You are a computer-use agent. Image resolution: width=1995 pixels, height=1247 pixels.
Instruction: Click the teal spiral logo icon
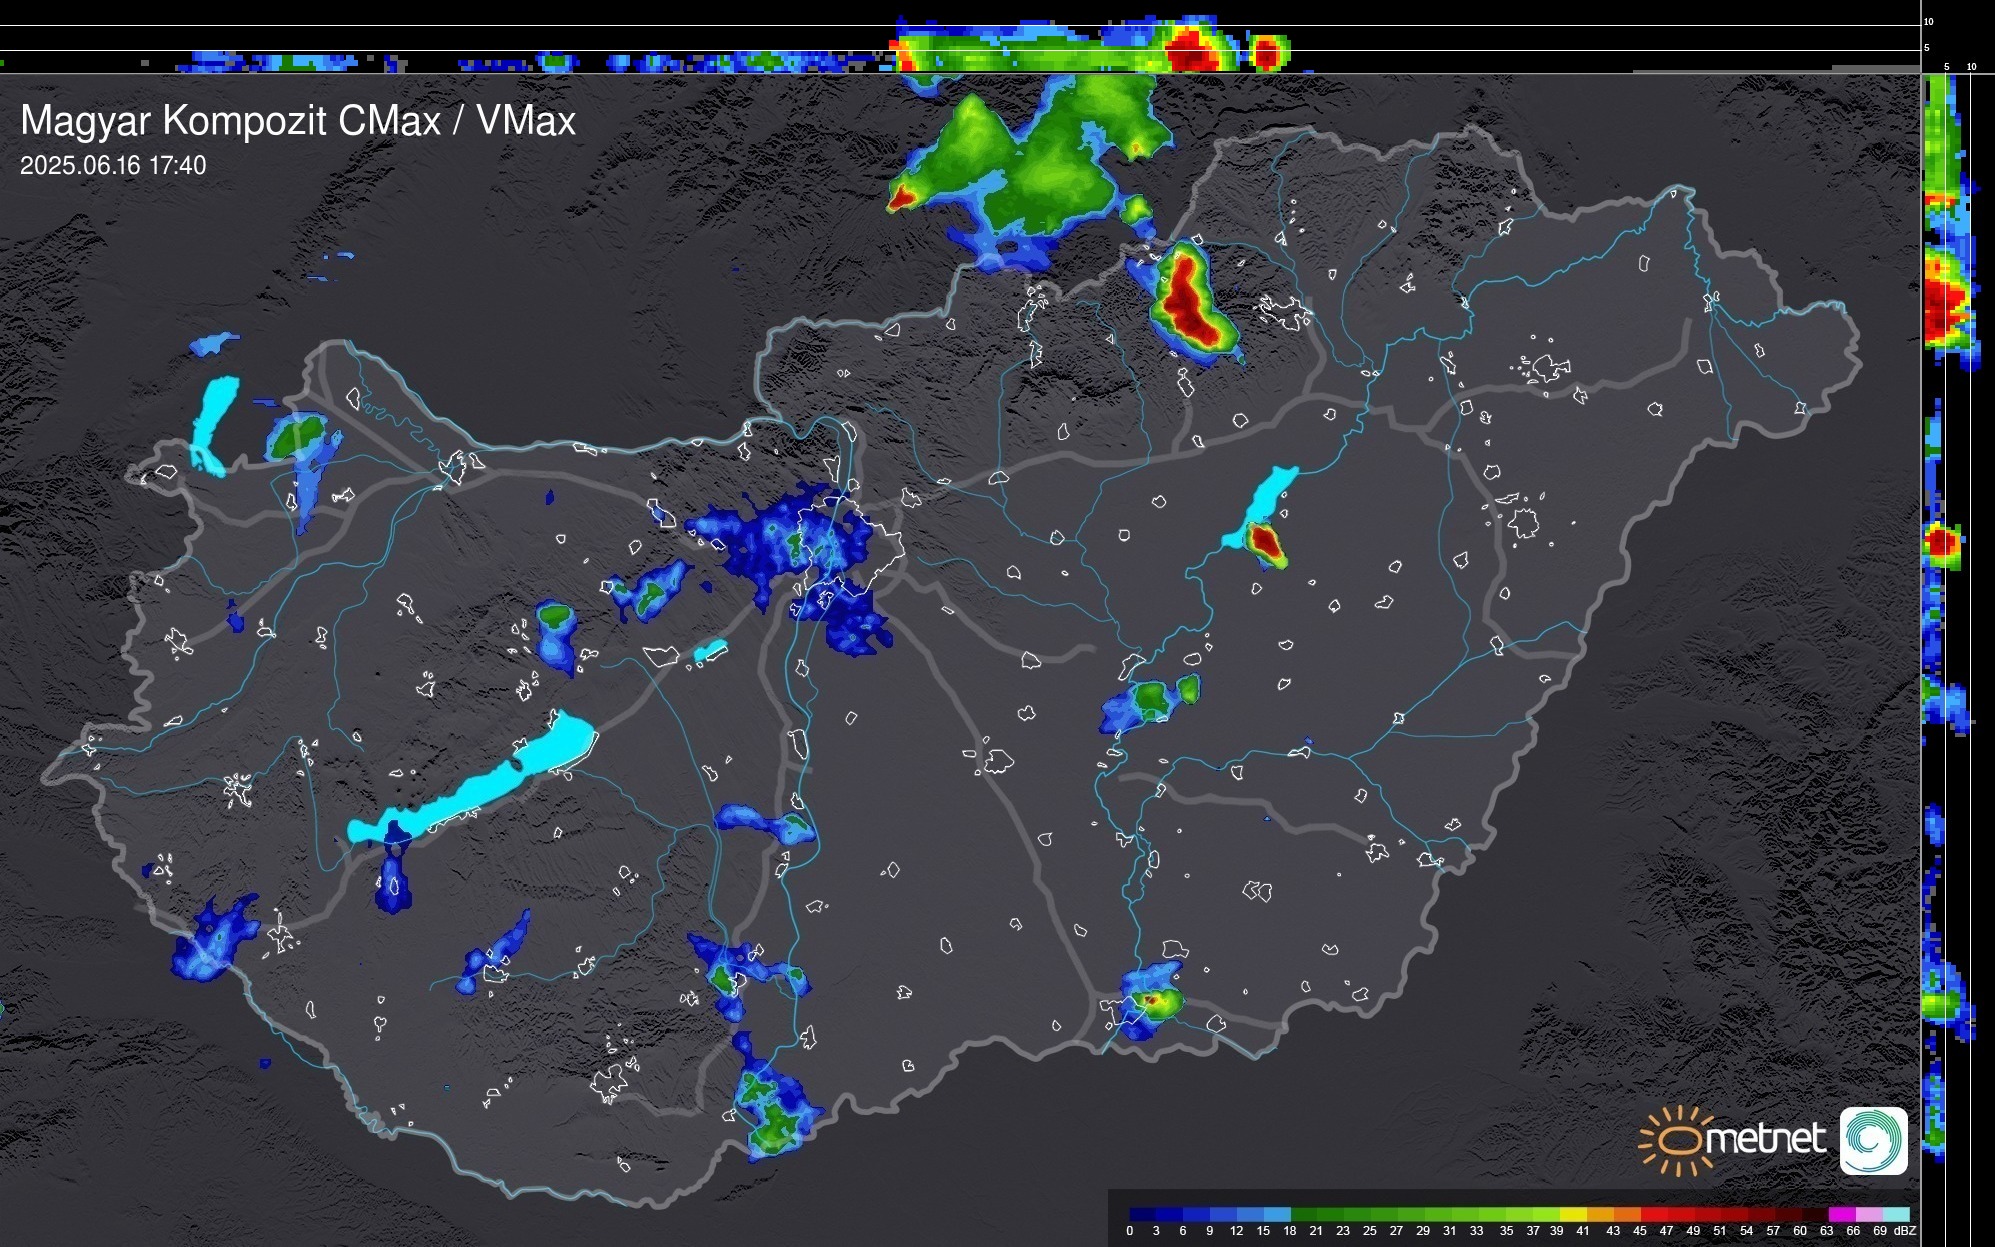1873,1140
